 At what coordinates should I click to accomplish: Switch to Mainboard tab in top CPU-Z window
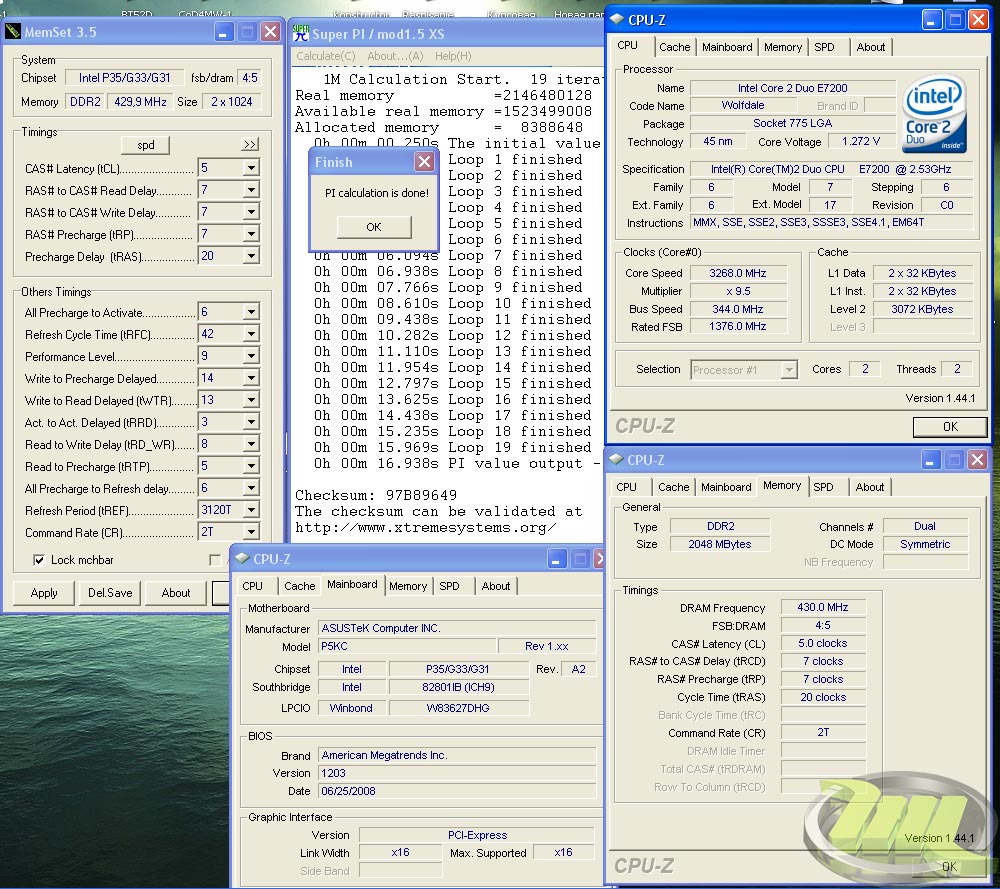(727, 47)
